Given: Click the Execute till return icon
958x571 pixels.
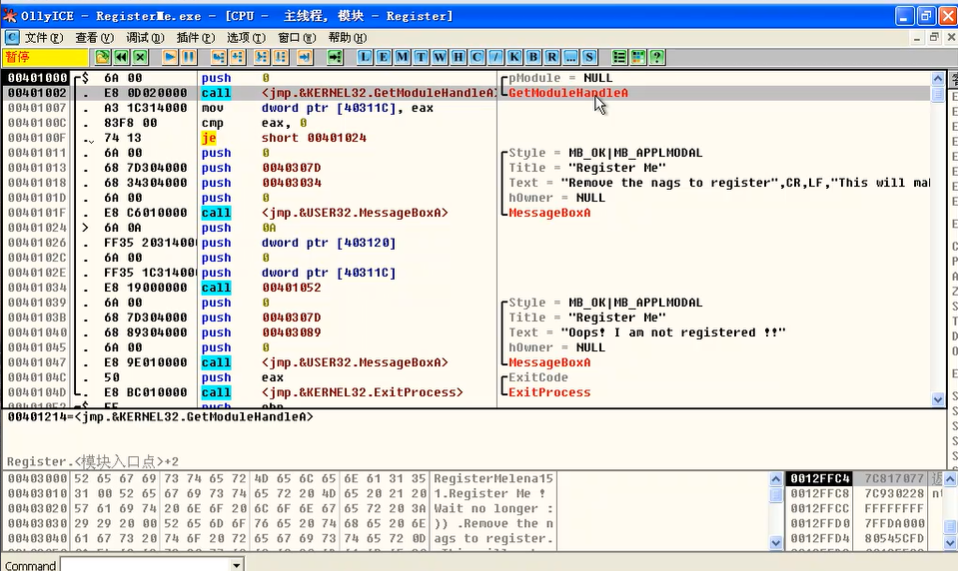Looking at the screenshot, I should pos(304,57).
